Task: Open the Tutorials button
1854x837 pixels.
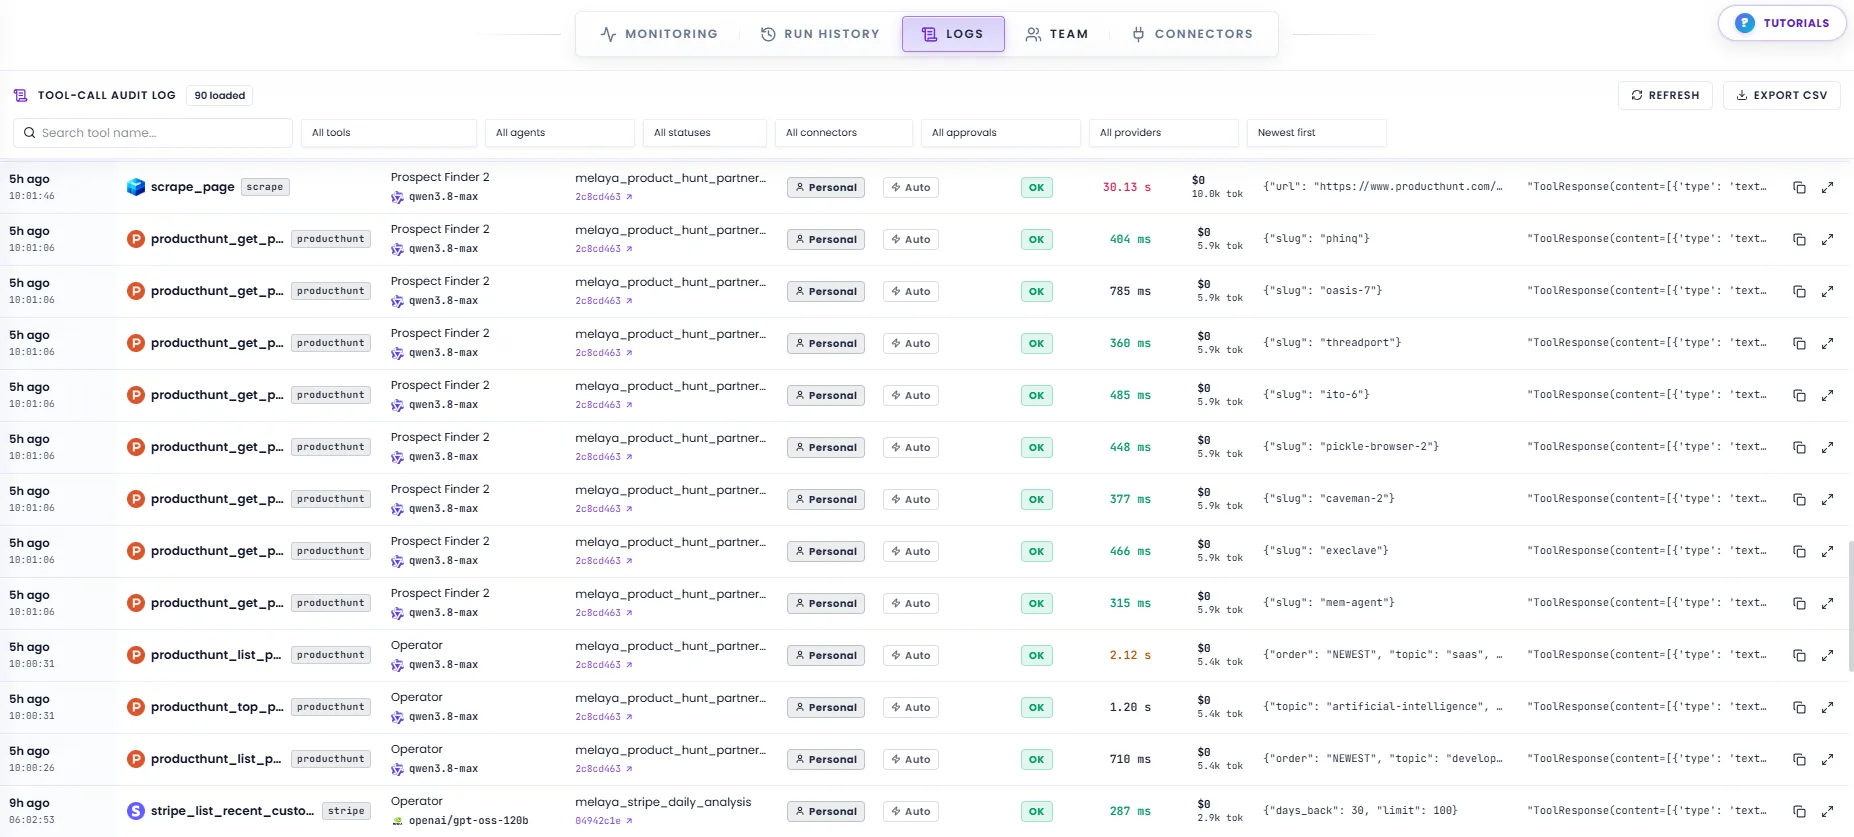Action: (x=1782, y=23)
